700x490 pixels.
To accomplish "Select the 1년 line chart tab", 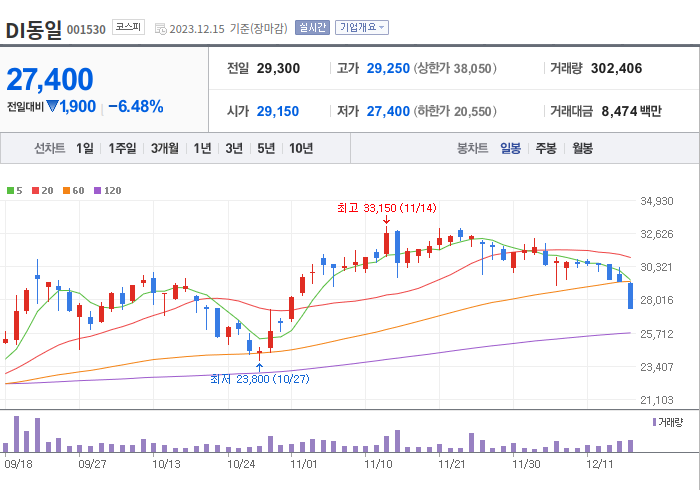I will (x=202, y=148).
